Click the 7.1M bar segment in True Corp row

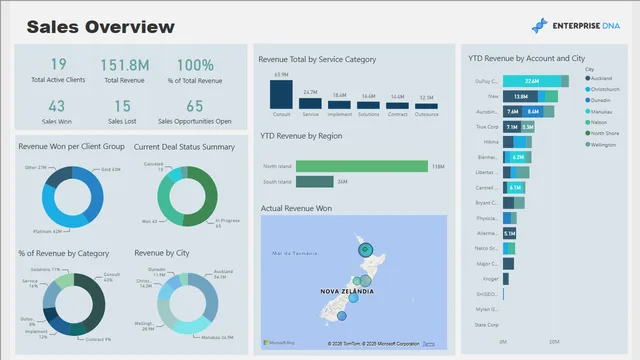(x=512, y=127)
